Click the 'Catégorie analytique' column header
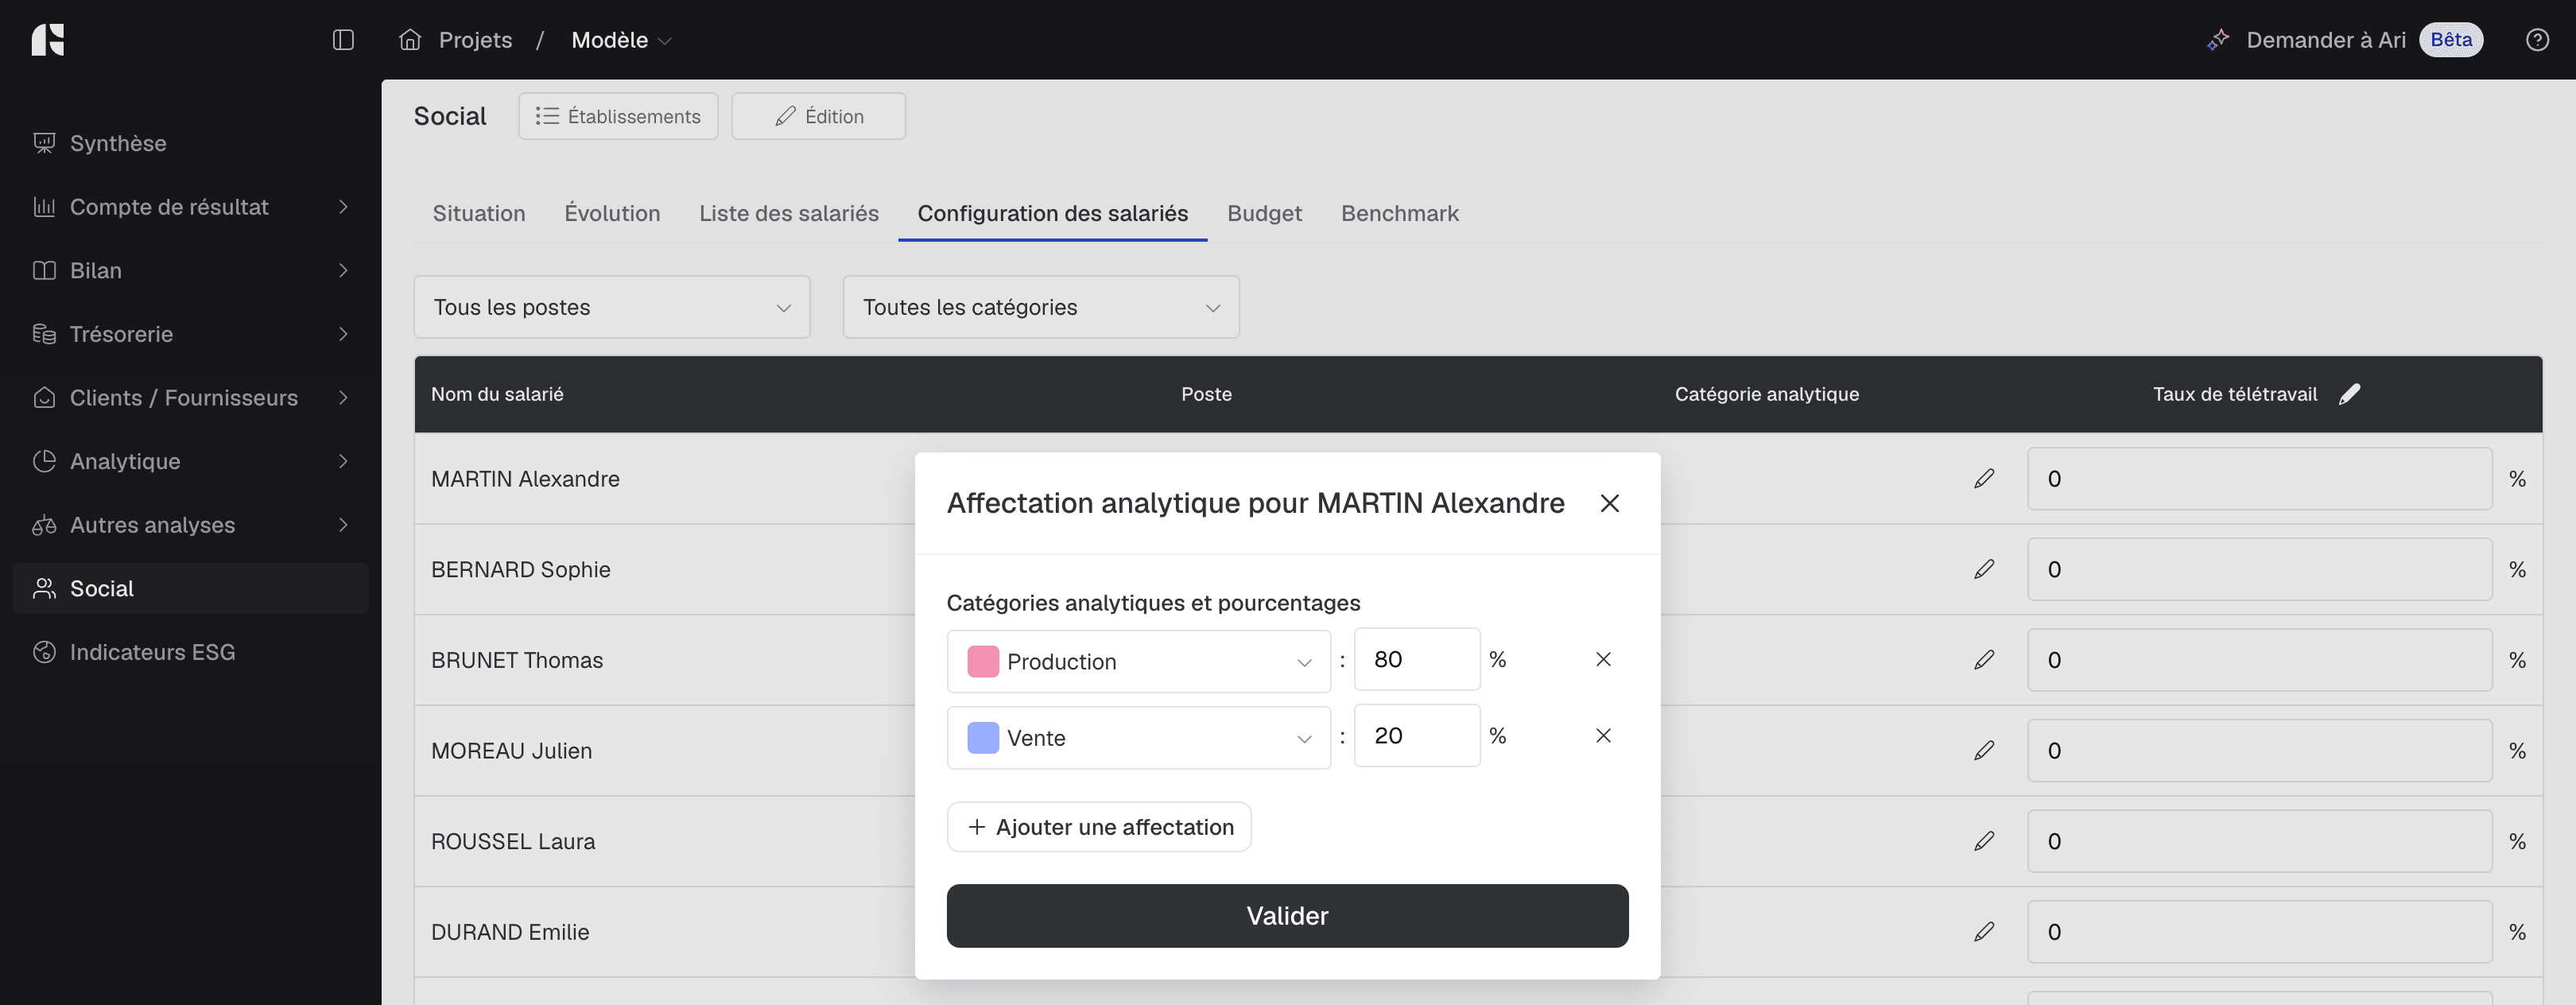 click(1767, 394)
